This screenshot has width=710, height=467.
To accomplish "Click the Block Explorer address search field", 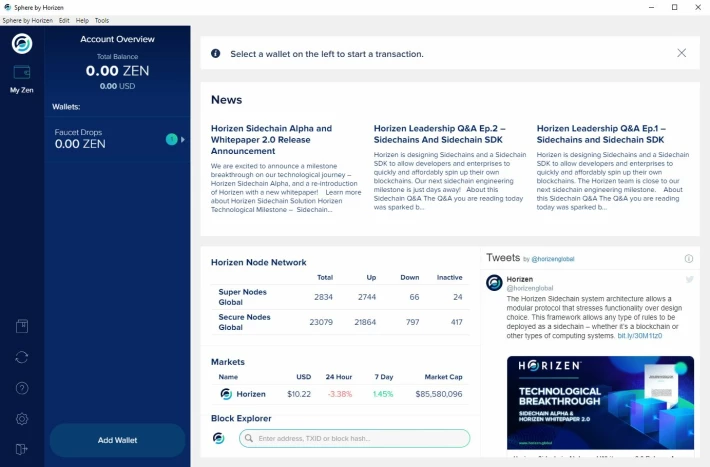I will pyautogui.click(x=355, y=438).
